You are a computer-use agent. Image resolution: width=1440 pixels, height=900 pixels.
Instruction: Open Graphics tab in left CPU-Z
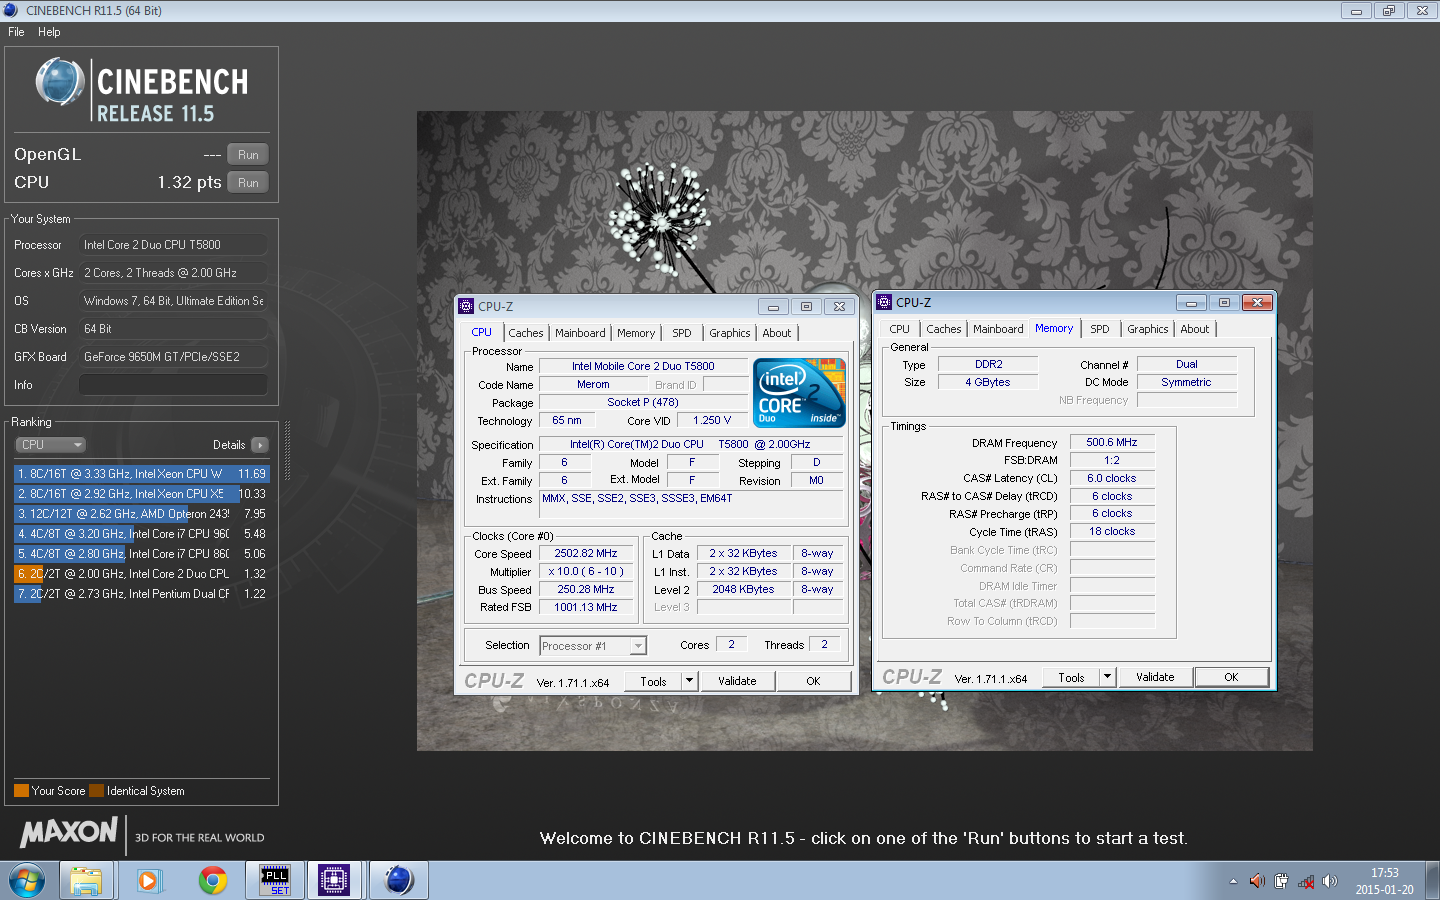pyautogui.click(x=730, y=333)
